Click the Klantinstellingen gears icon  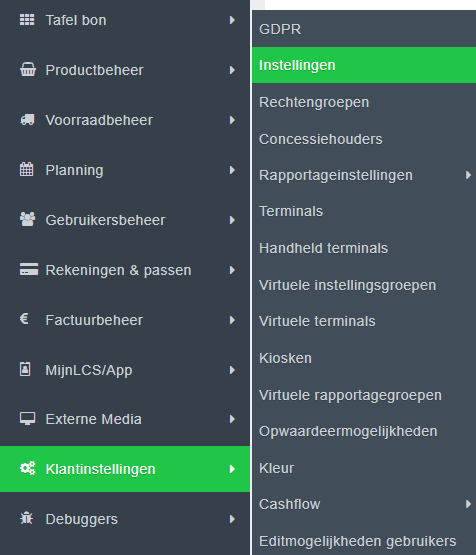(x=28, y=469)
